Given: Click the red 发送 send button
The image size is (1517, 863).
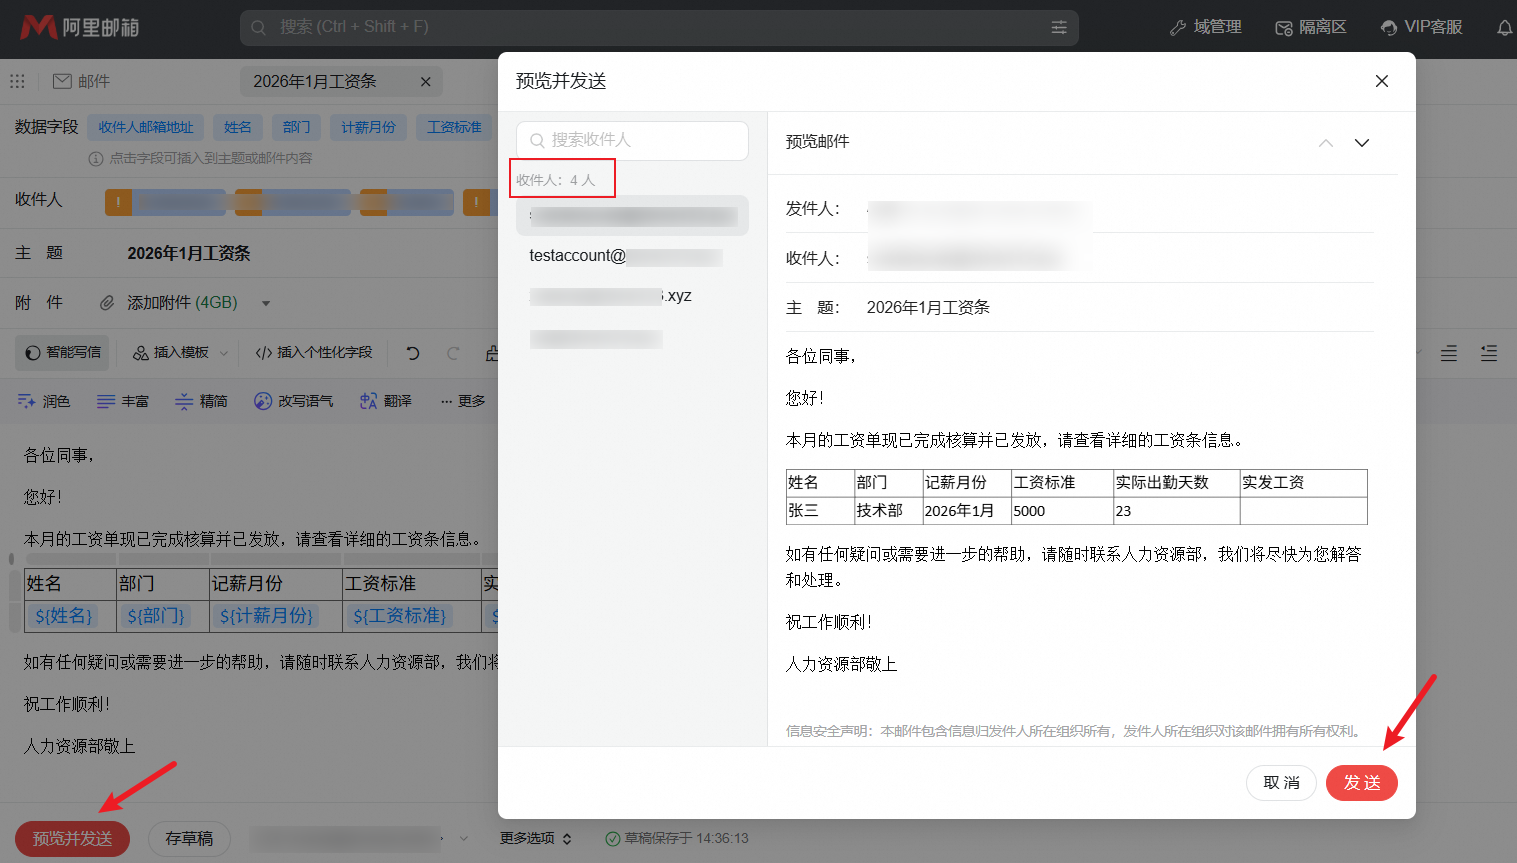Looking at the screenshot, I should [1361, 782].
